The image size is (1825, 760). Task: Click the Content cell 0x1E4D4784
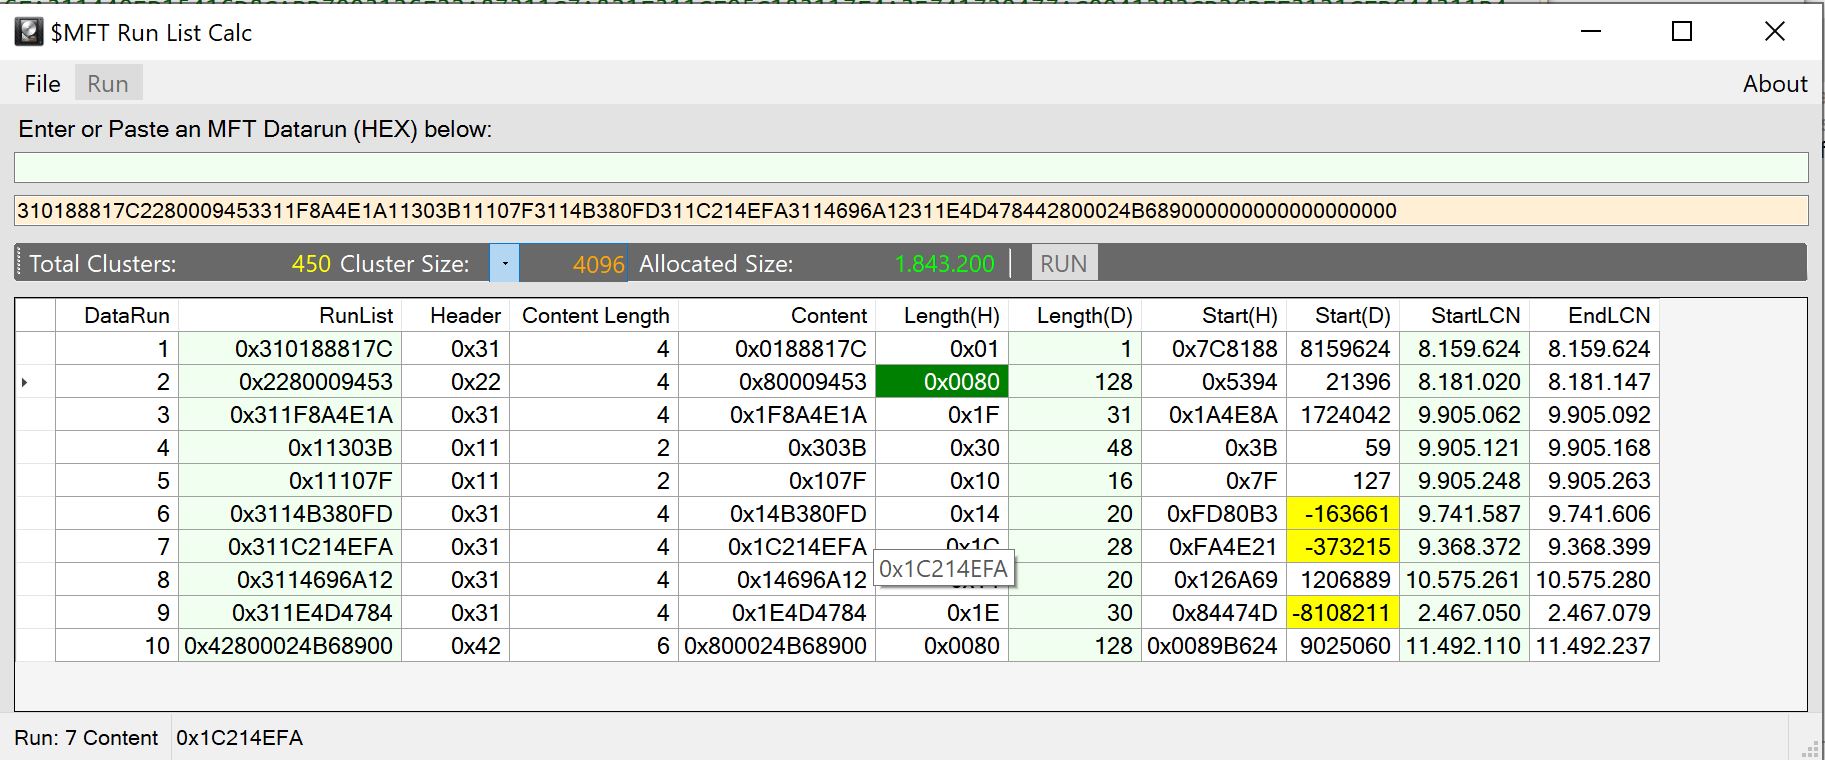pyautogui.click(x=777, y=613)
